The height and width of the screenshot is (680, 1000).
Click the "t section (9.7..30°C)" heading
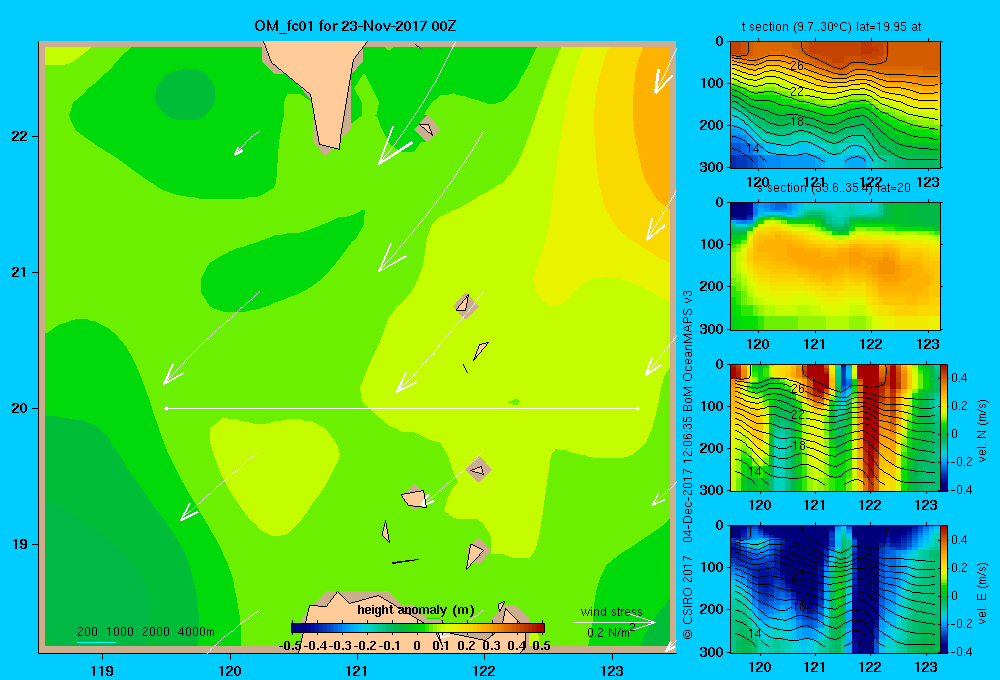pos(797,27)
